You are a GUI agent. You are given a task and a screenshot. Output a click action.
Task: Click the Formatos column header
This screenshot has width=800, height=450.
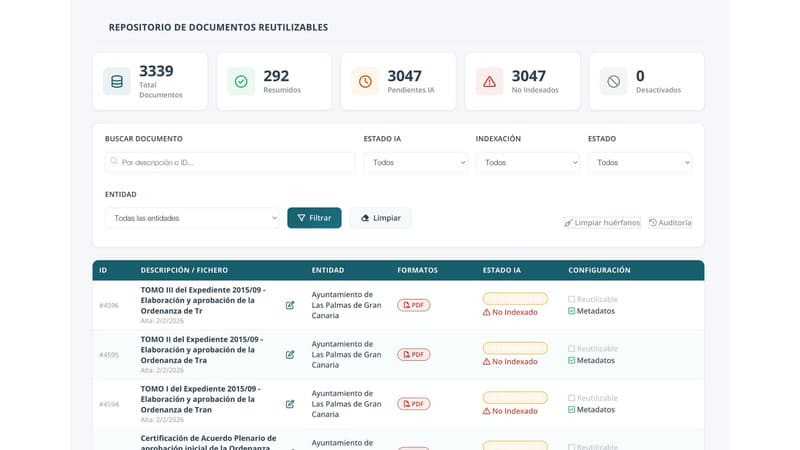pyautogui.click(x=417, y=270)
